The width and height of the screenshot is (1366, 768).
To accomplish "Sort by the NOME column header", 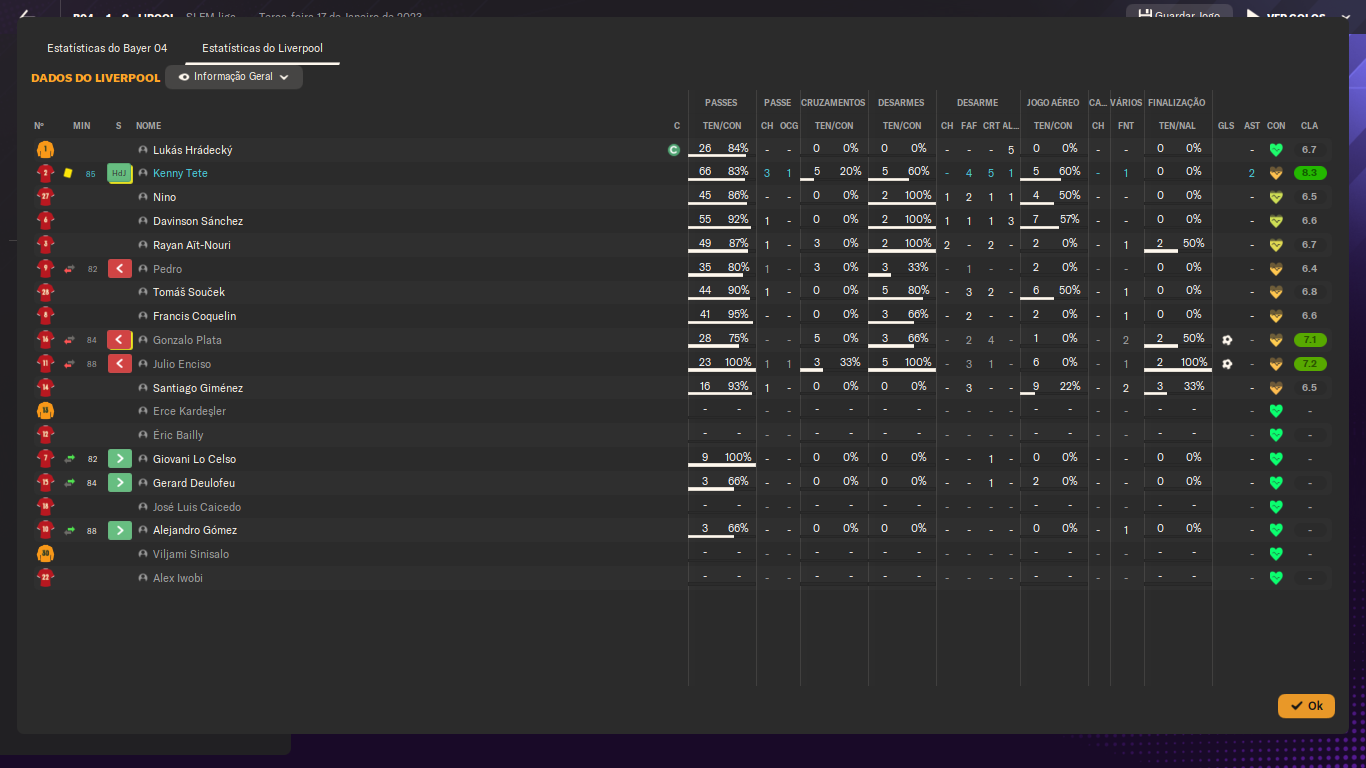I will tap(149, 126).
